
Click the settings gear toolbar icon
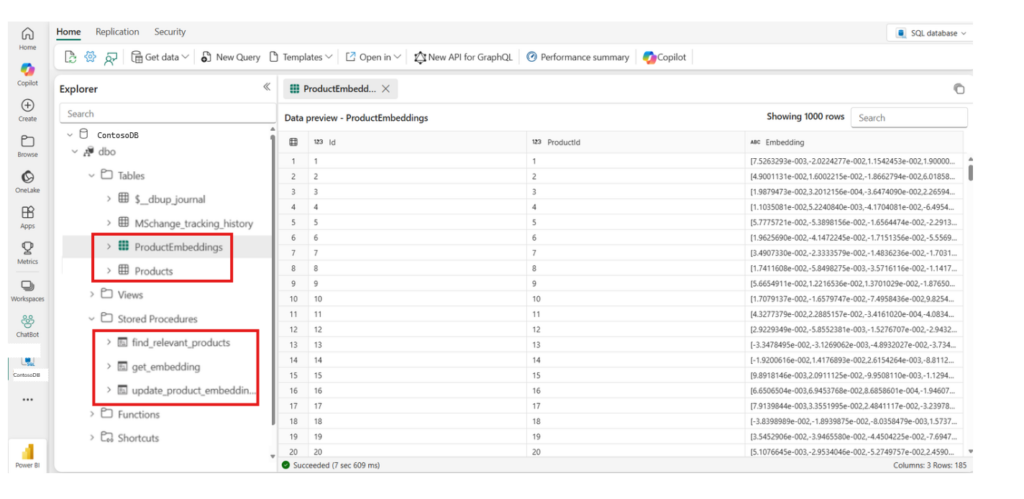(x=90, y=57)
